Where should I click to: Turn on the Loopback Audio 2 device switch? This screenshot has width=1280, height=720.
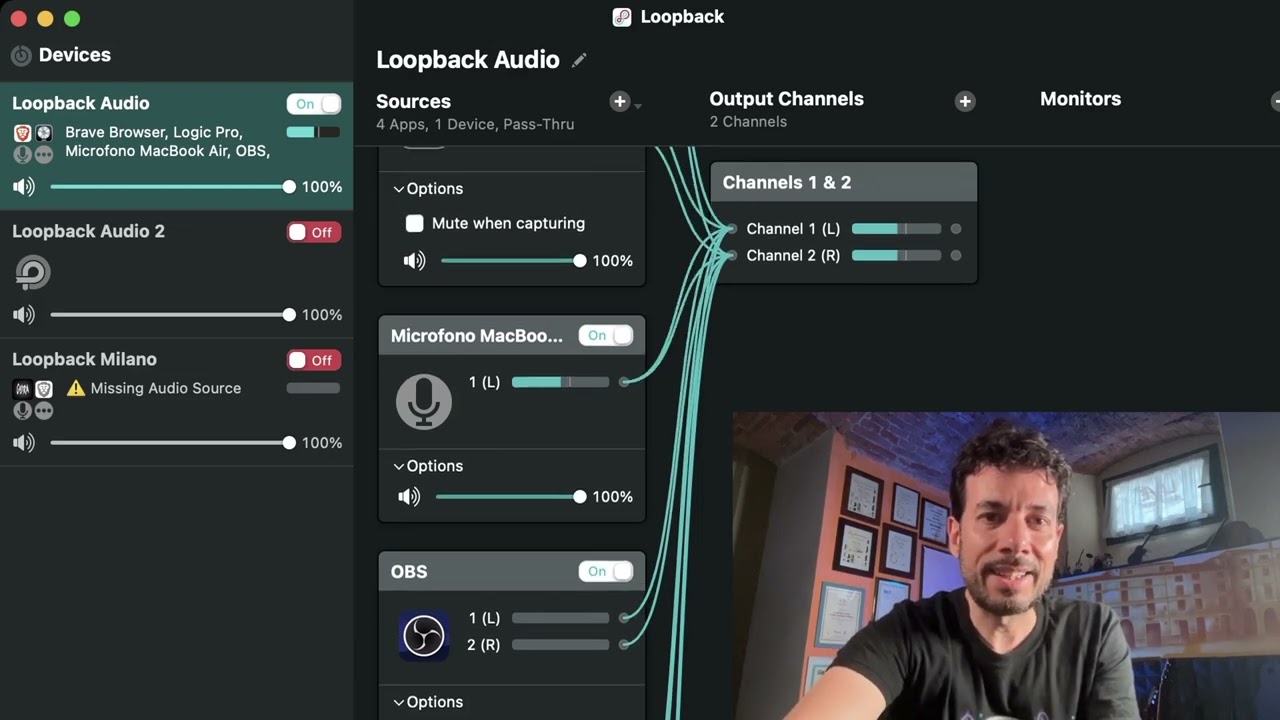coord(314,232)
